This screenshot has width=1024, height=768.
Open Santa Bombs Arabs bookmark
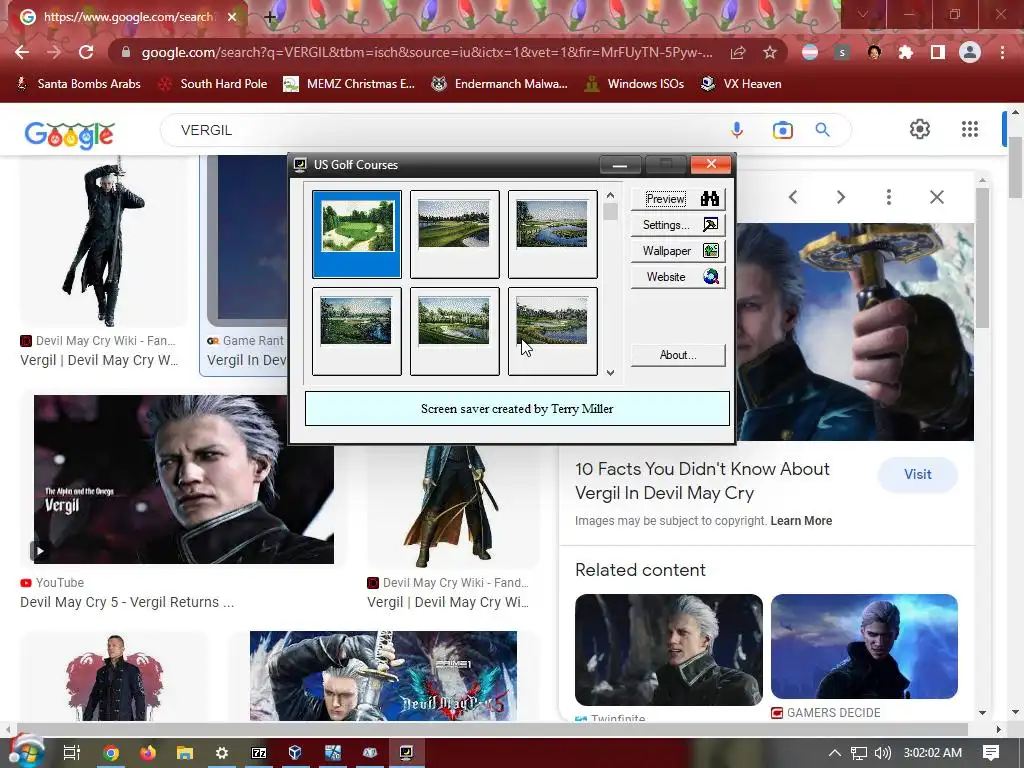[78, 84]
